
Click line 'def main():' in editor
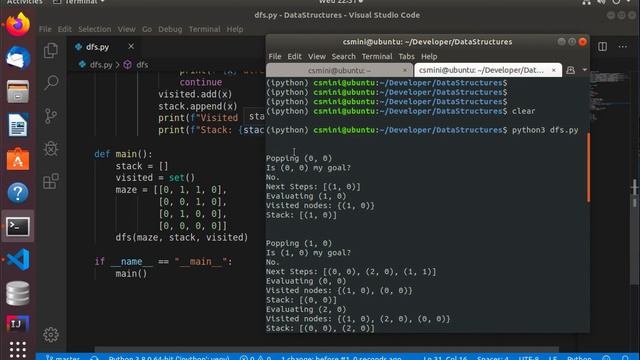pyautogui.click(x=123, y=154)
